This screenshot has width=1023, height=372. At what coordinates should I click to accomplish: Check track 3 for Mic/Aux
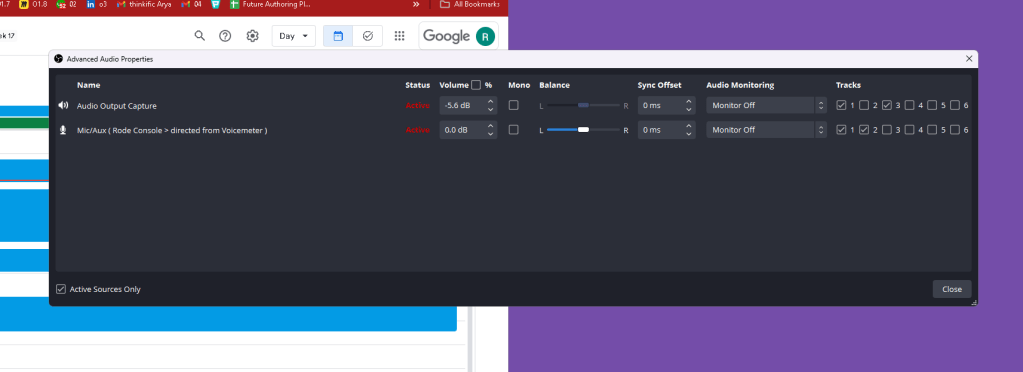[x=887, y=130]
